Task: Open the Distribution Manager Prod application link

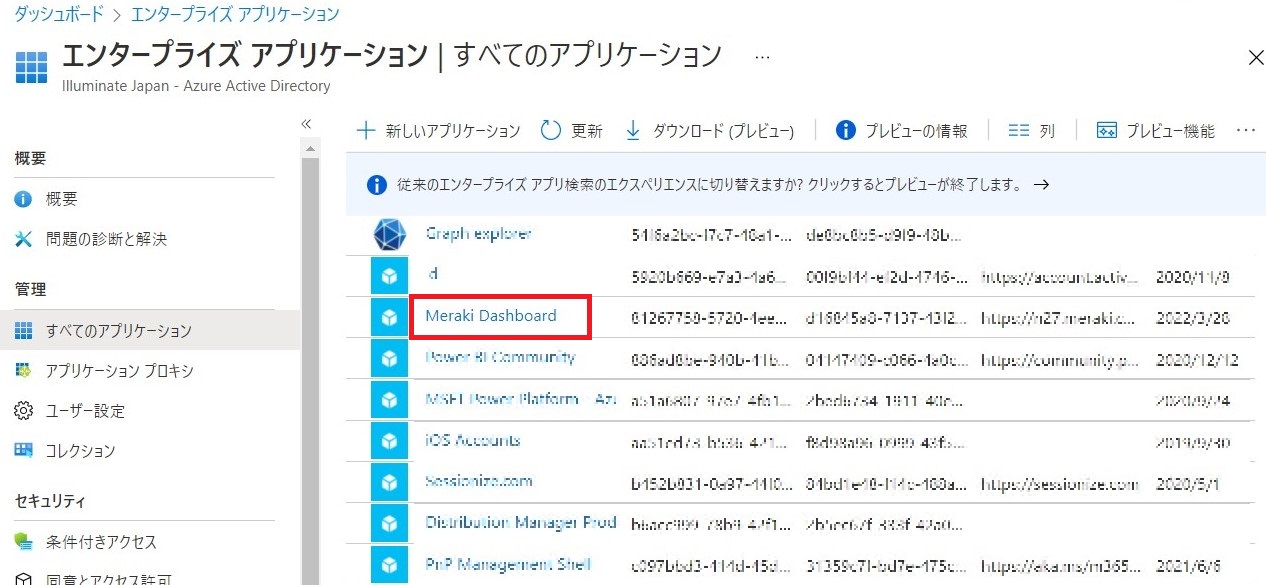Action: tap(521, 523)
